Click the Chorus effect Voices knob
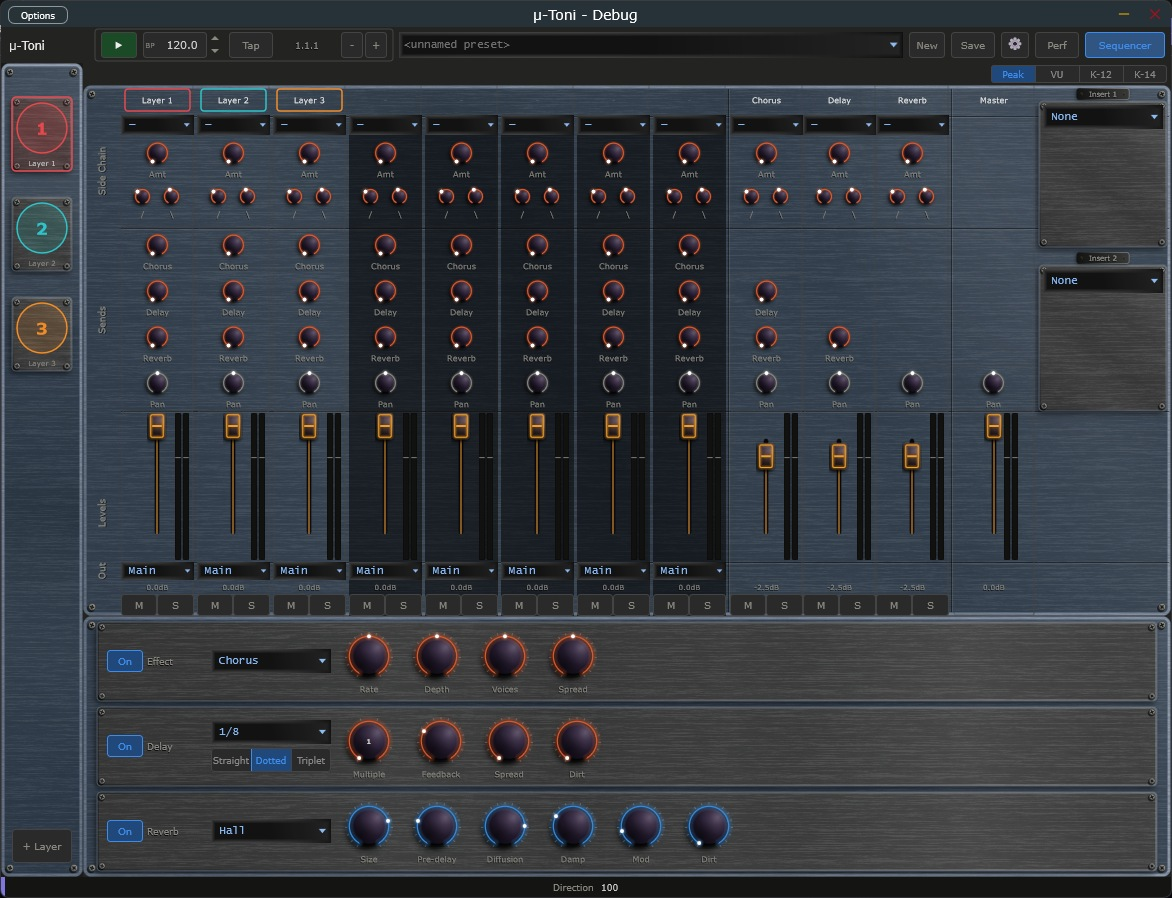This screenshot has width=1172, height=898. click(x=505, y=656)
